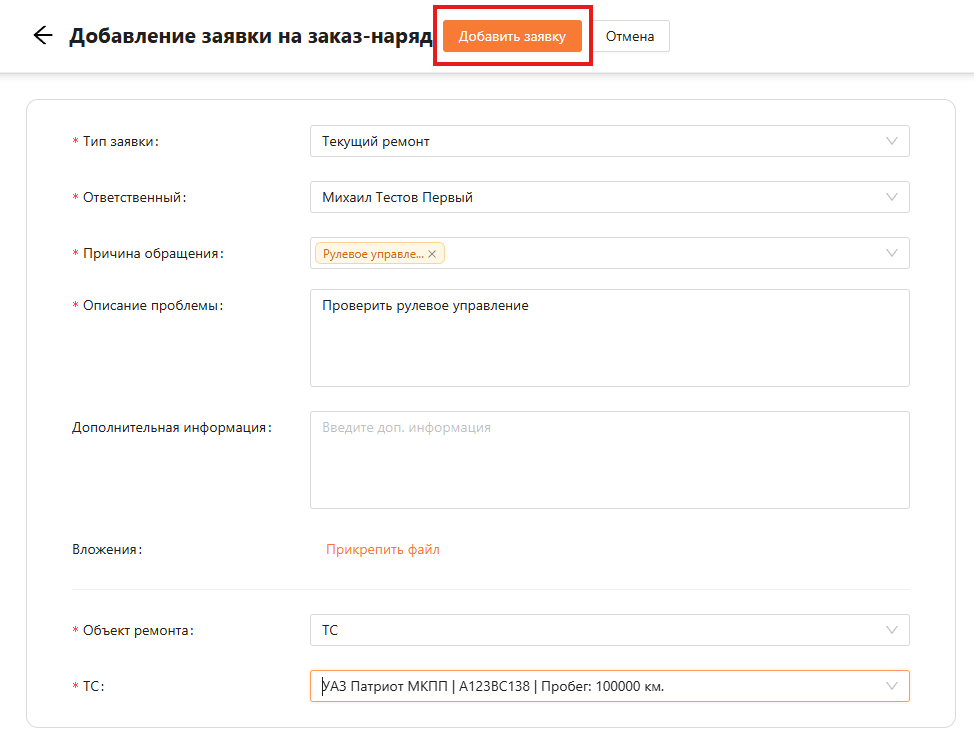The width and height of the screenshot is (974, 751).
Task: Focus the 'Описание проблемы' text area
Action: tap(609, 338)
